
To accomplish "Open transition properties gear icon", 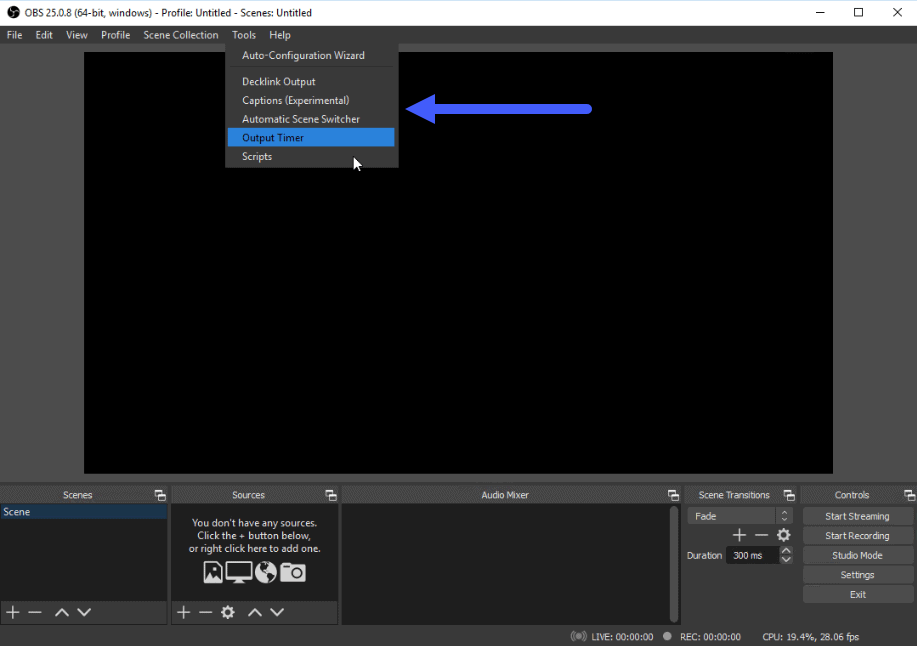I will pyautogui.click(x=784, y=535).
